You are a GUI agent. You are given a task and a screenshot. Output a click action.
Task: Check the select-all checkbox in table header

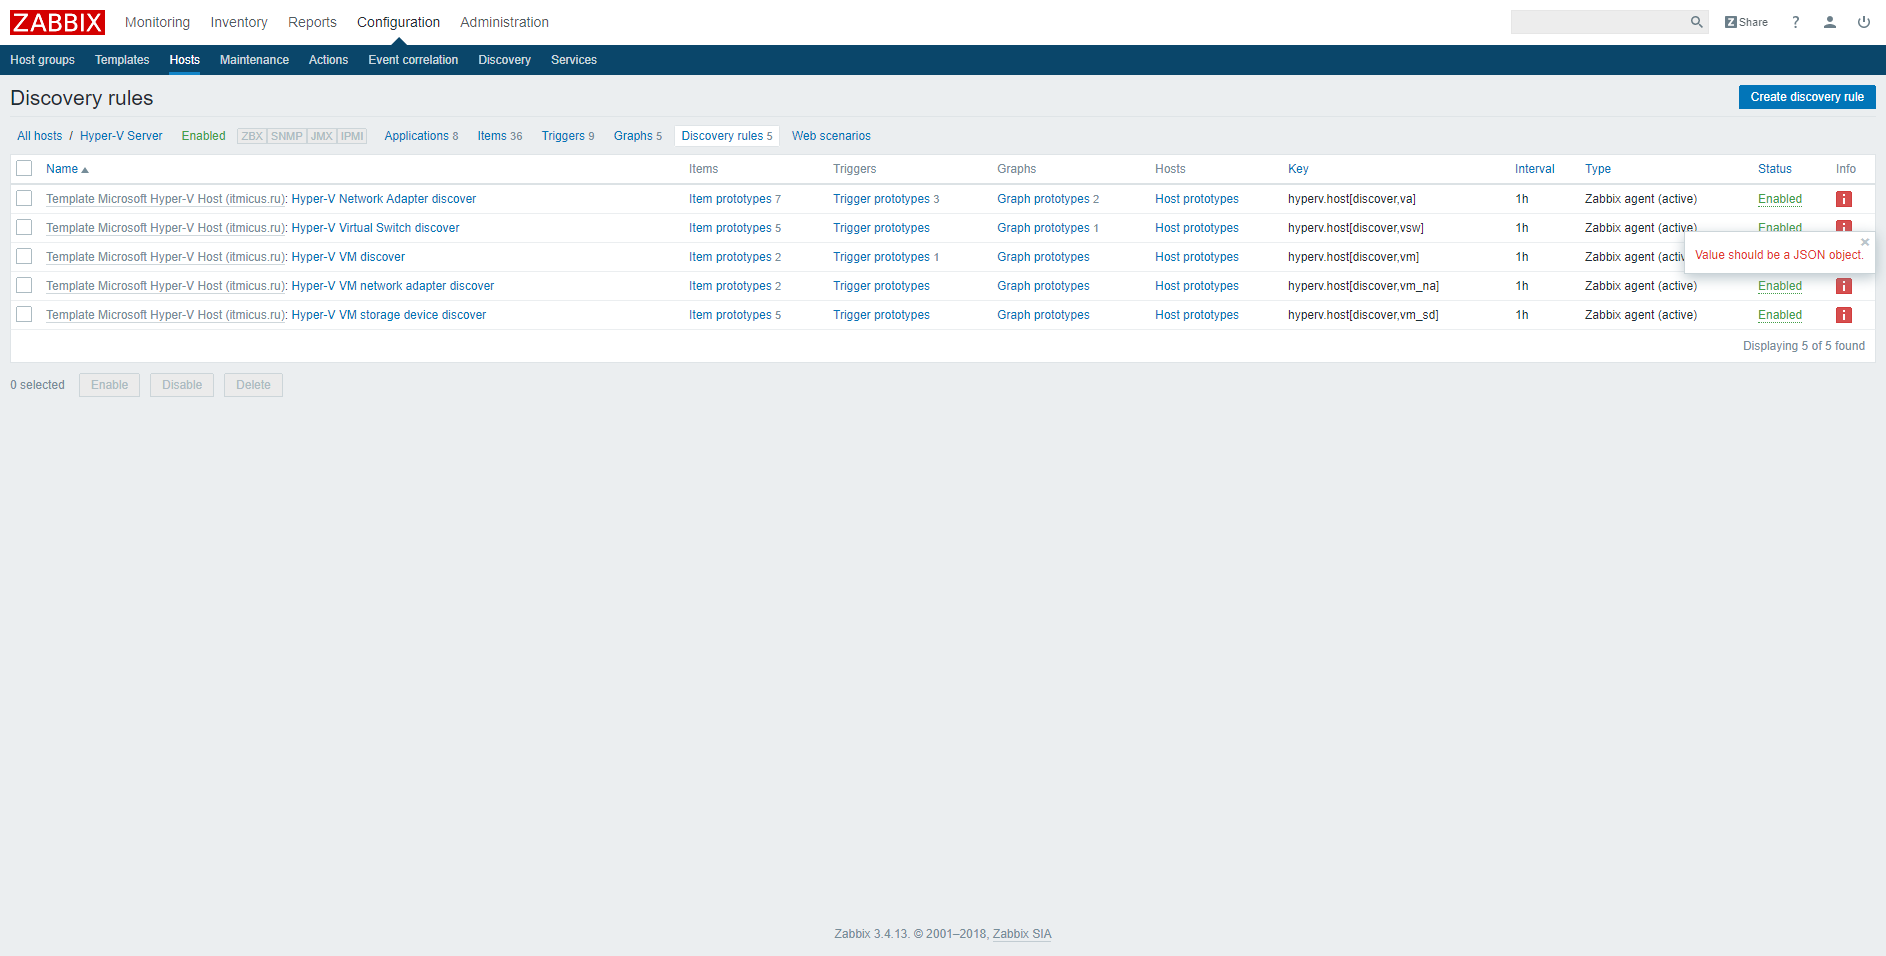click(24, 168)
